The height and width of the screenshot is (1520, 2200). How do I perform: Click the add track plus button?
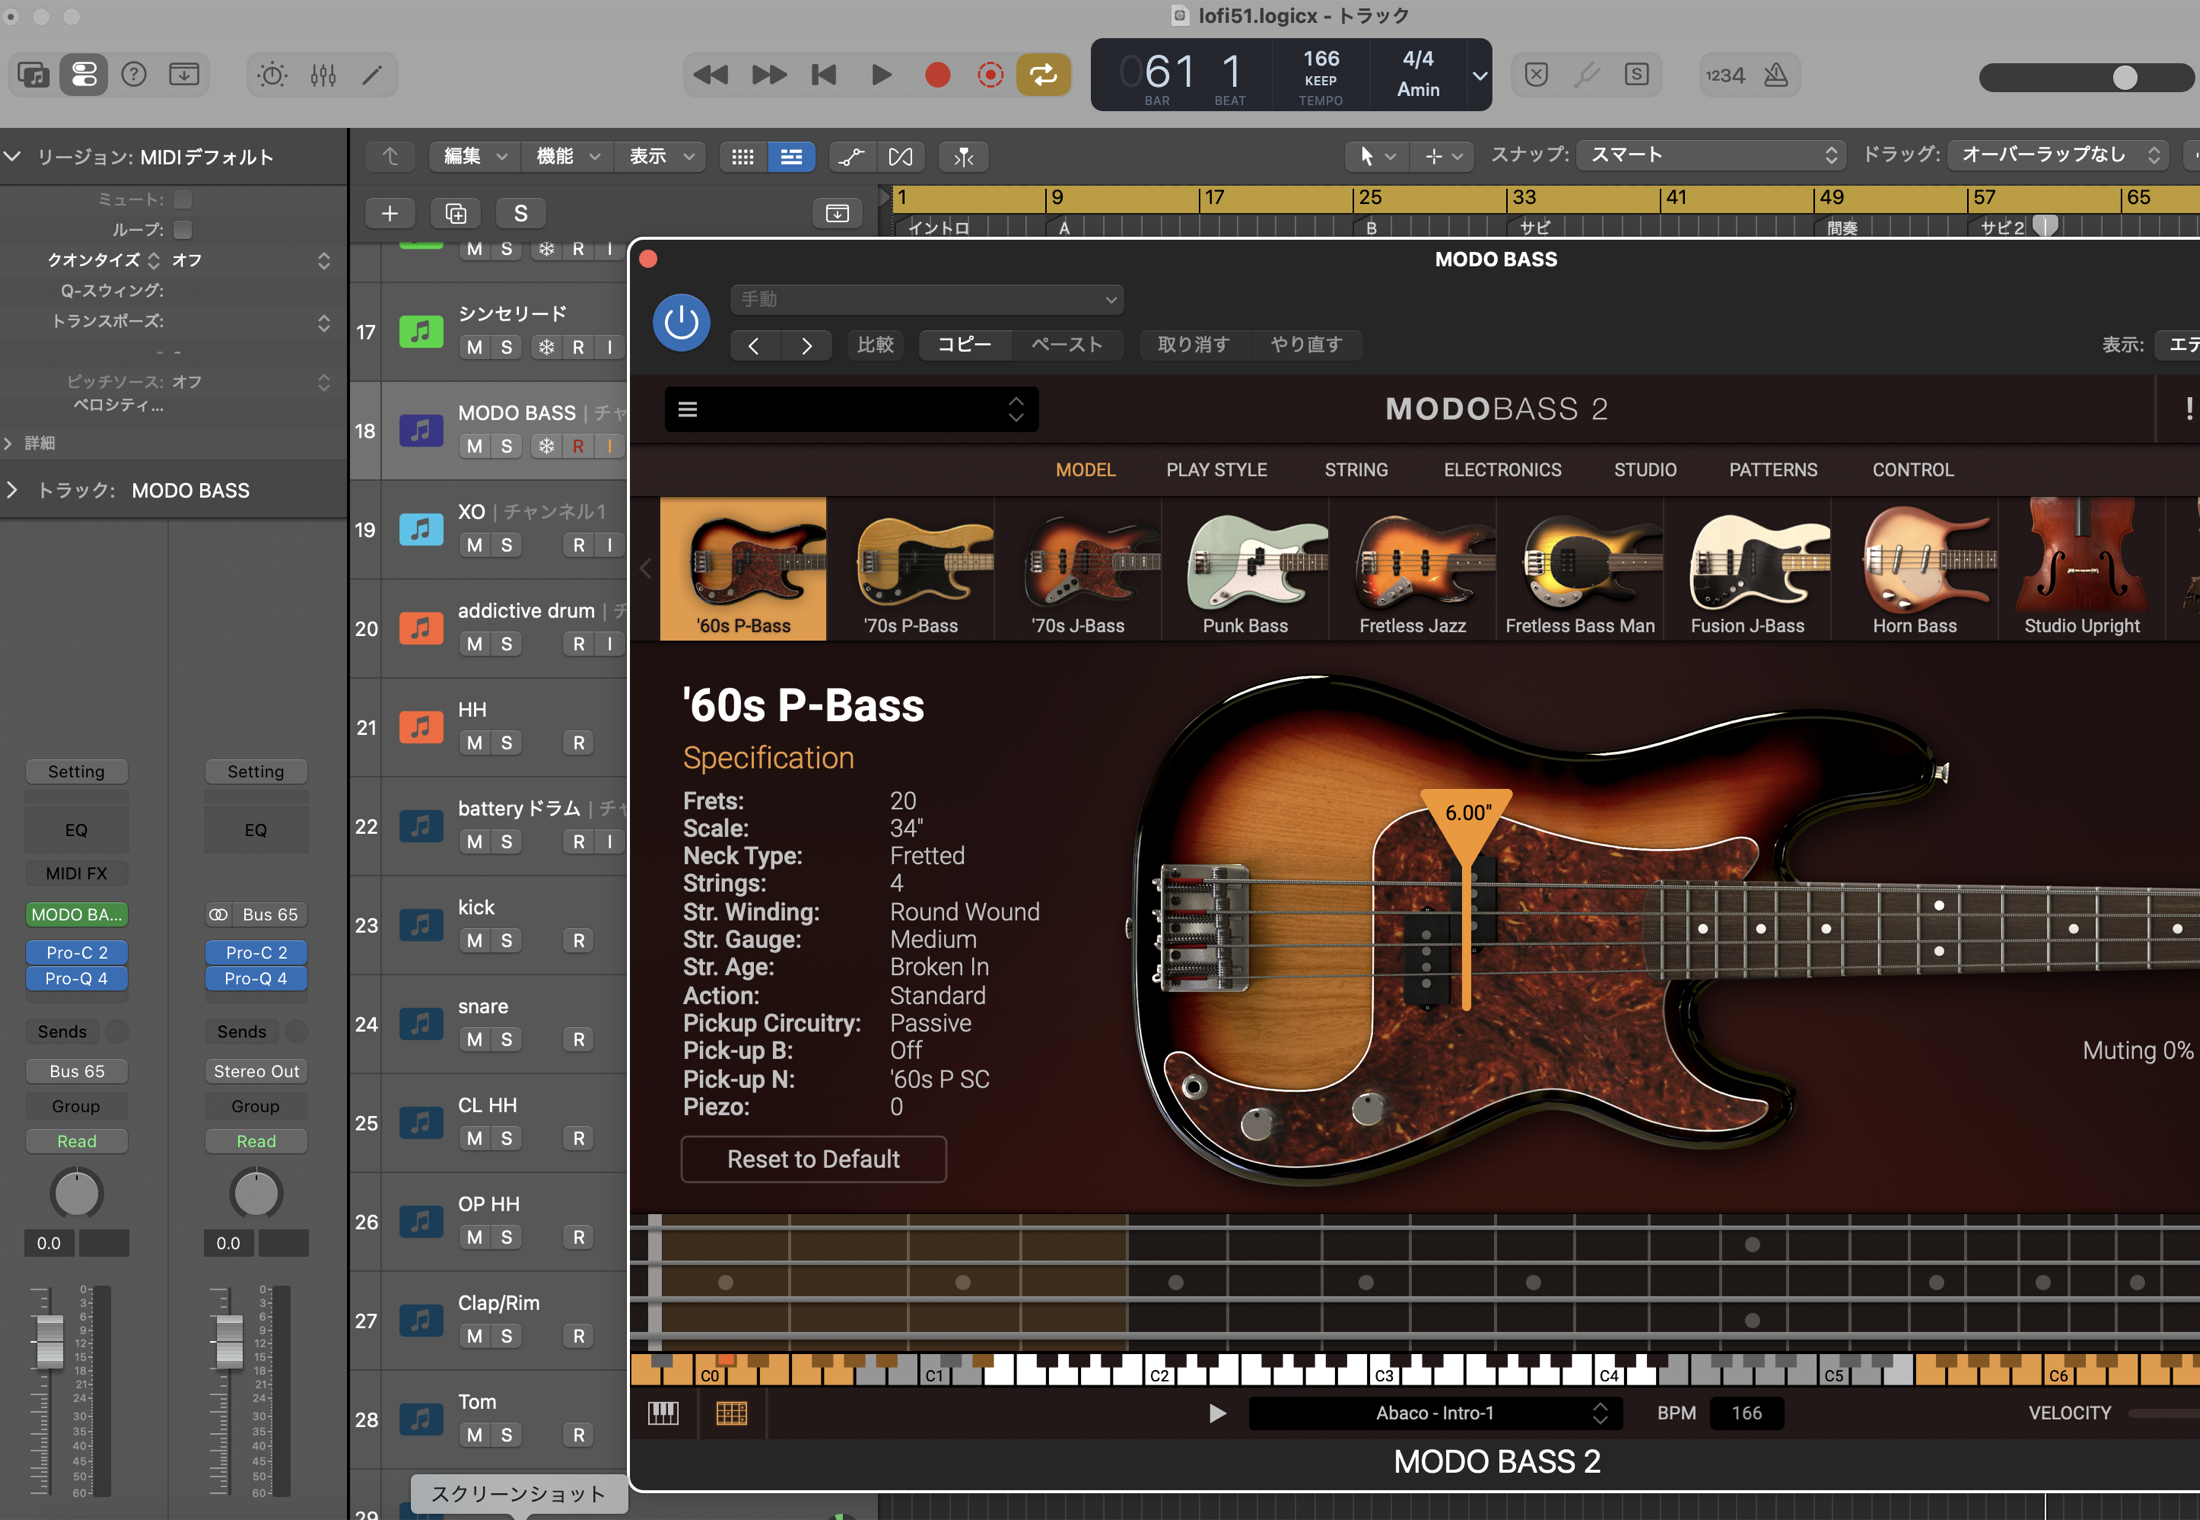390,213
